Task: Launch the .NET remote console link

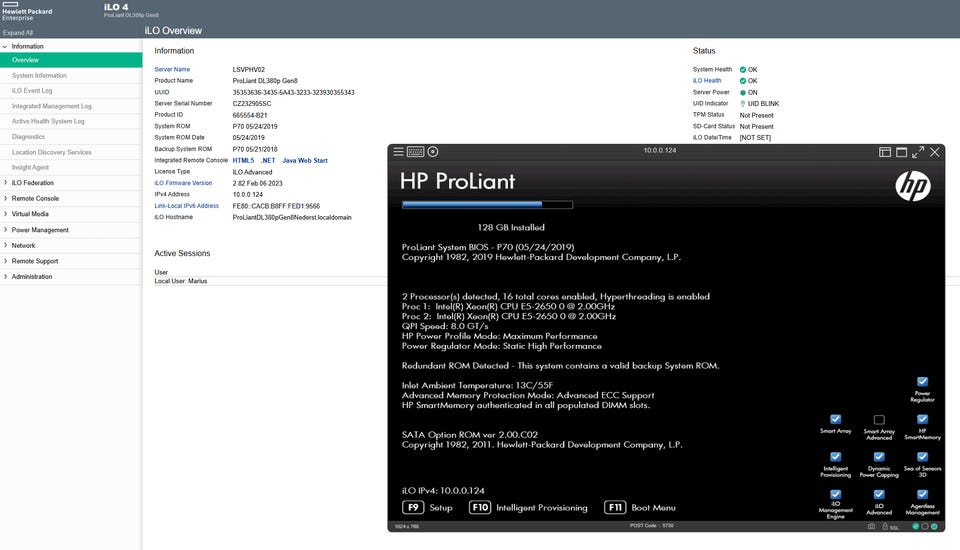Action: [x=268, y=160]
